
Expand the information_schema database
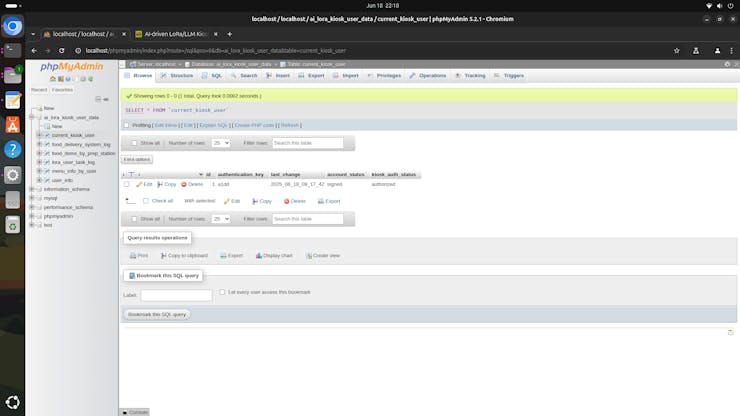point(32,189)
